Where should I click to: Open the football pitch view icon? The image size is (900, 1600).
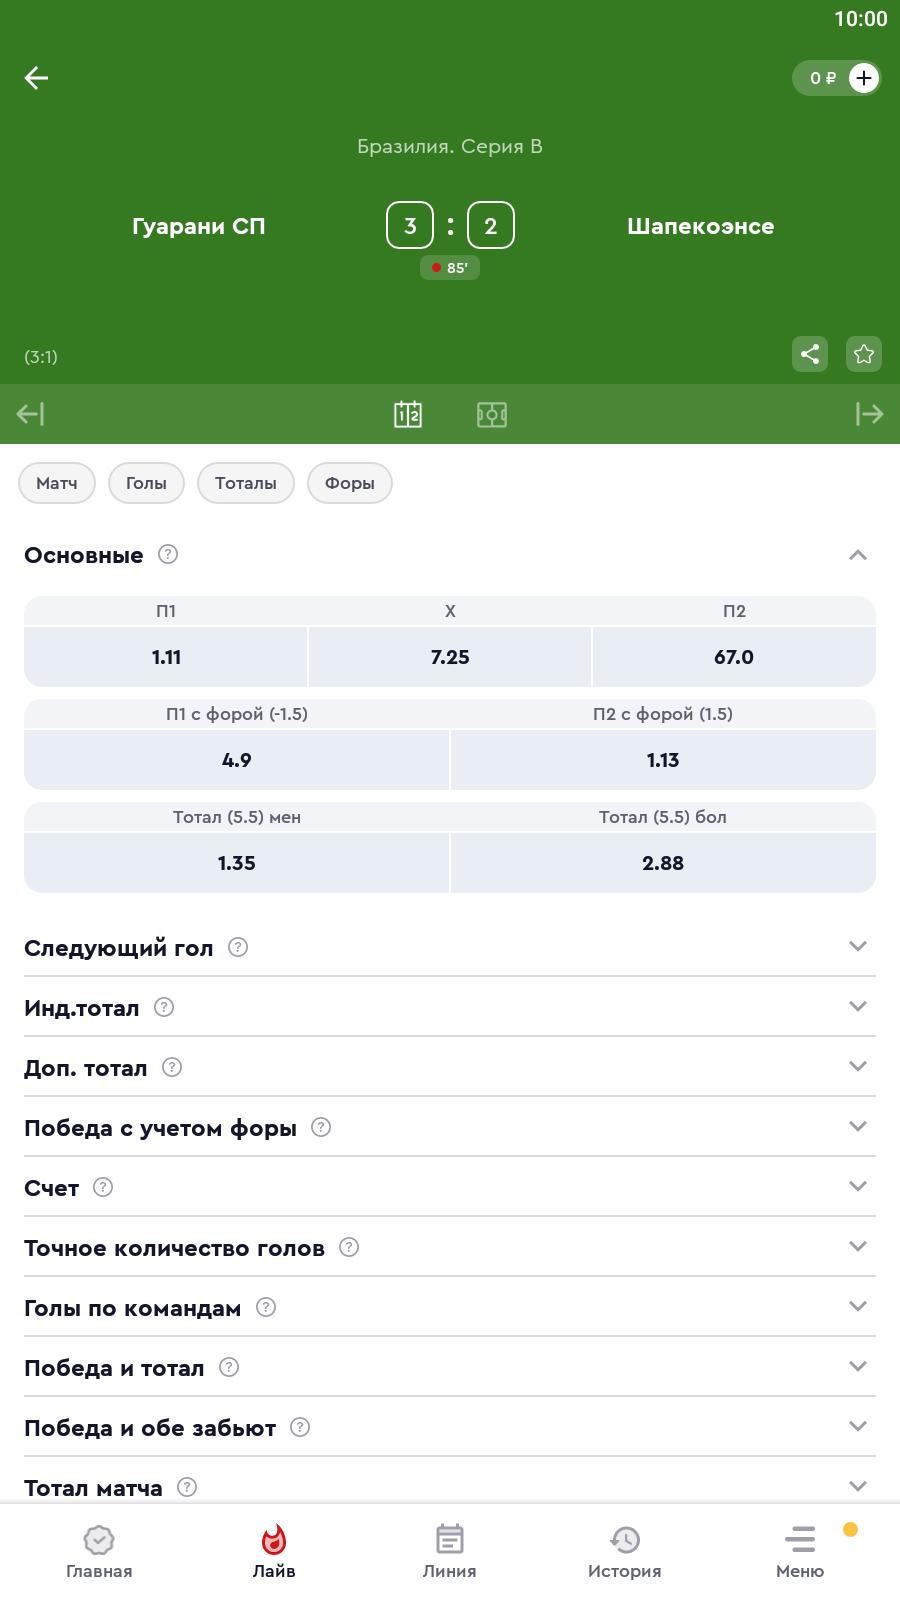[492, 414]
